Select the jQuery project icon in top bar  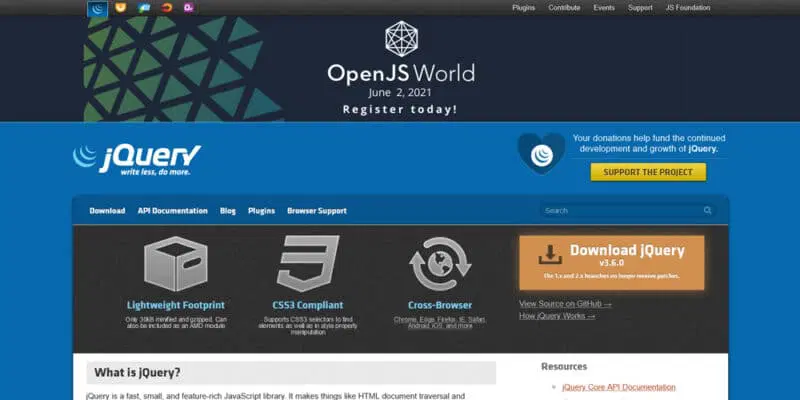[x=97, y=8]
